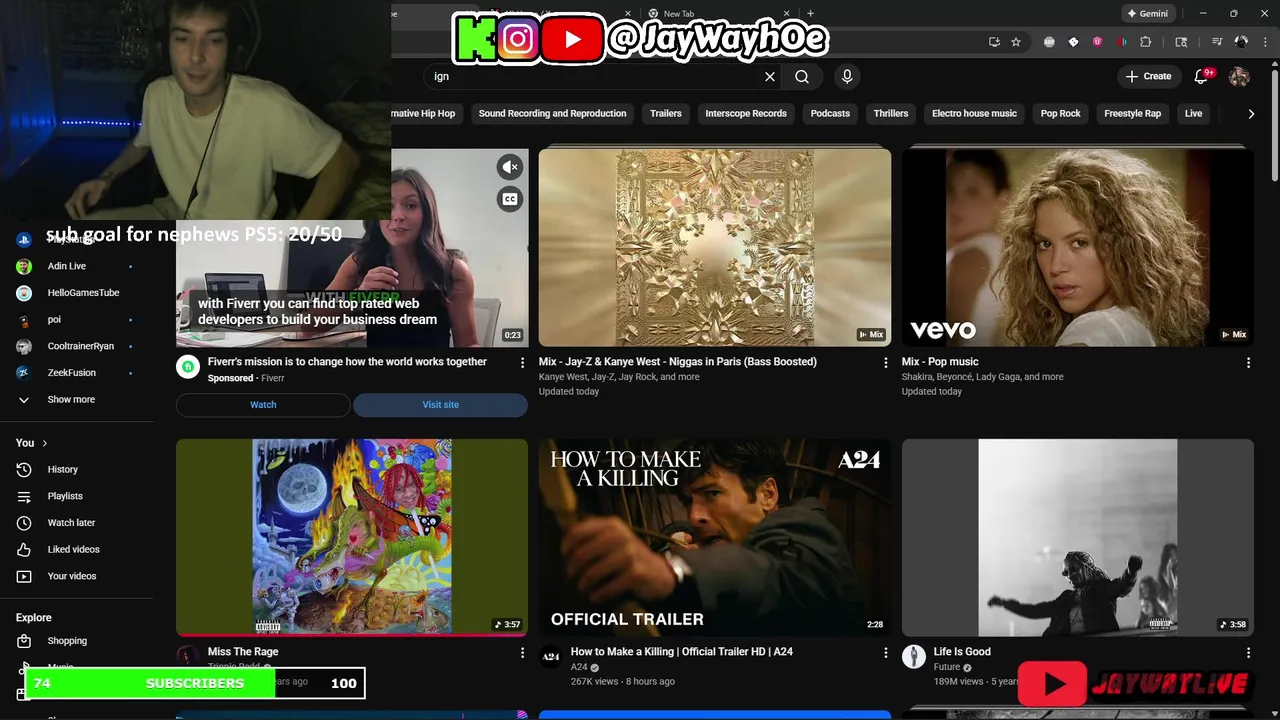1280x720 pixels.
Task: Unmute the Fiverr ad preview
Action: [510, 167]
